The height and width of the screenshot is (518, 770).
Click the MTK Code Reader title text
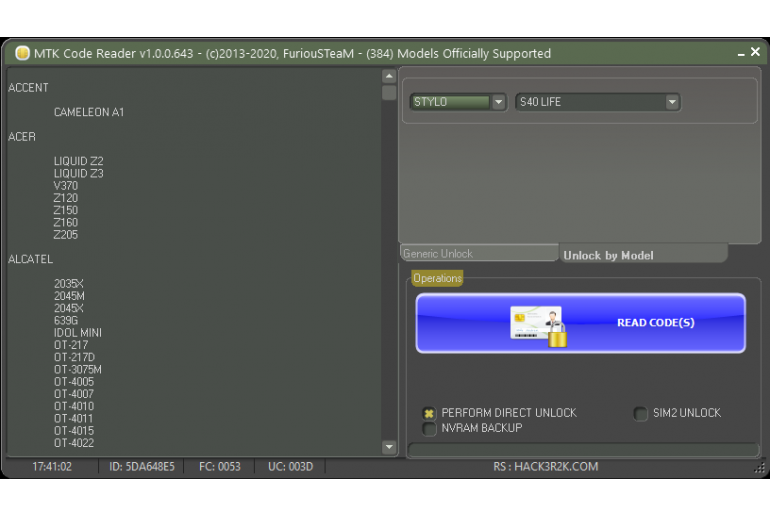[x=292, y=54]
